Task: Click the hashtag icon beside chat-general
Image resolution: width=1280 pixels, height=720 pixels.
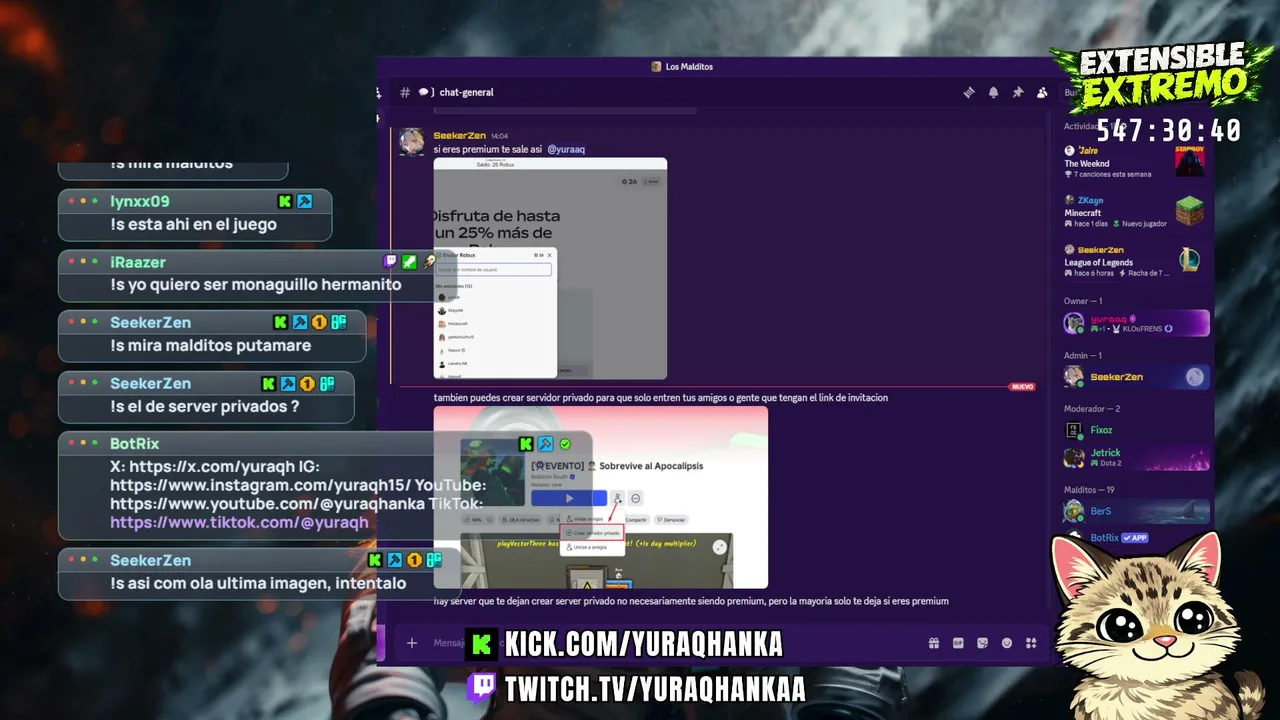Action: pyautogui.click(x=405, y=92)
